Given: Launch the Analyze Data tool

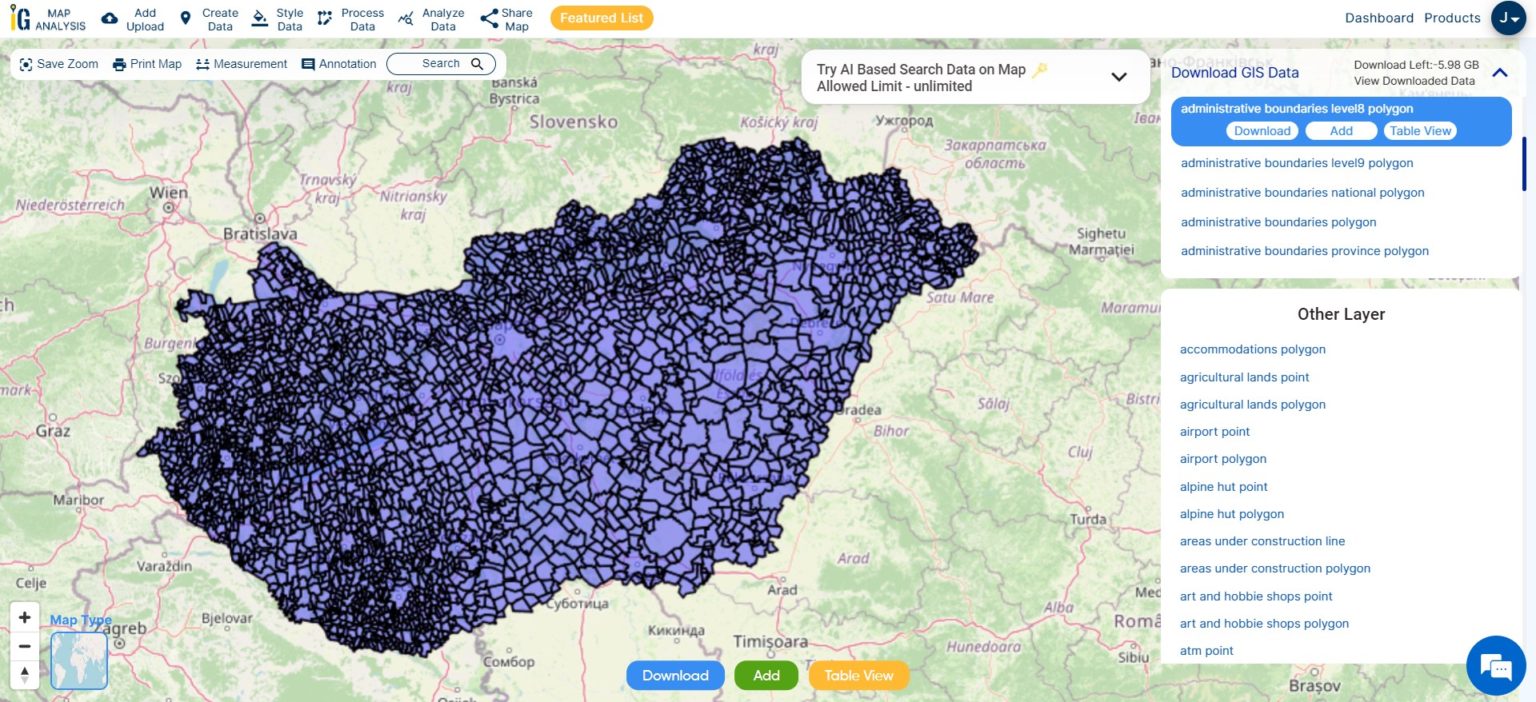Looking at the screenshot, I should tap(405, 19).
